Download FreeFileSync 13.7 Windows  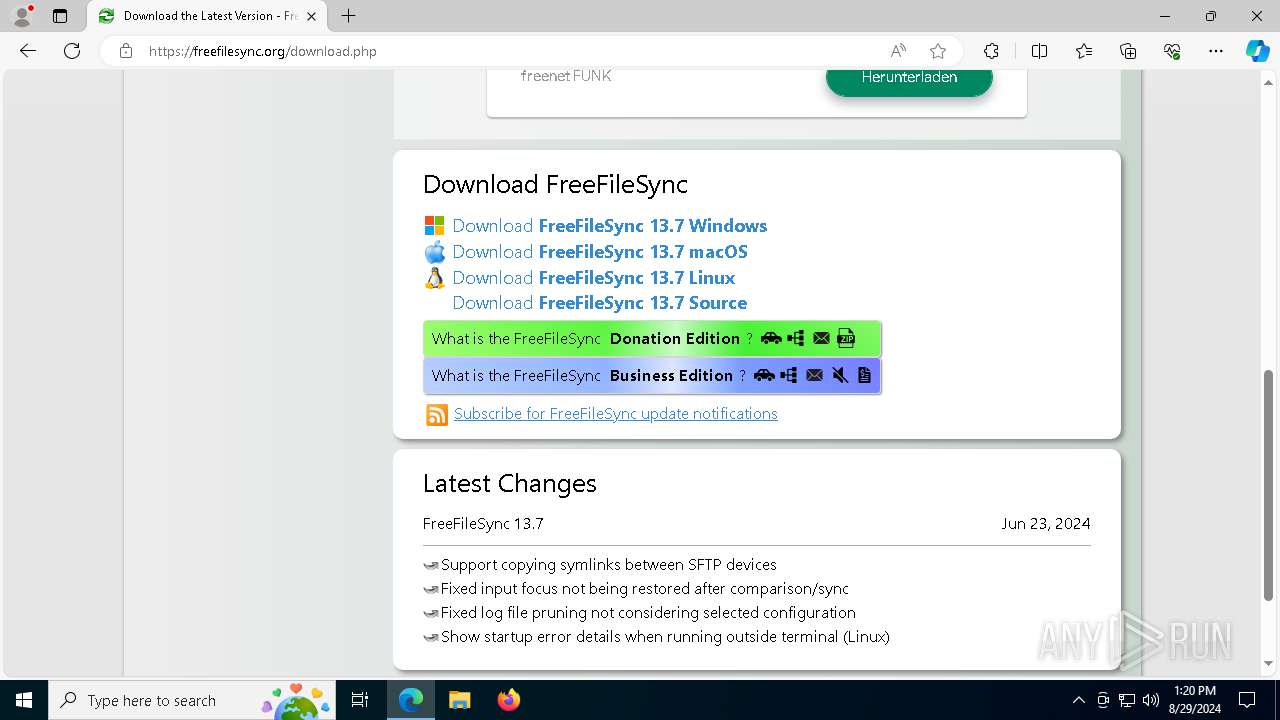coord(609,226)
